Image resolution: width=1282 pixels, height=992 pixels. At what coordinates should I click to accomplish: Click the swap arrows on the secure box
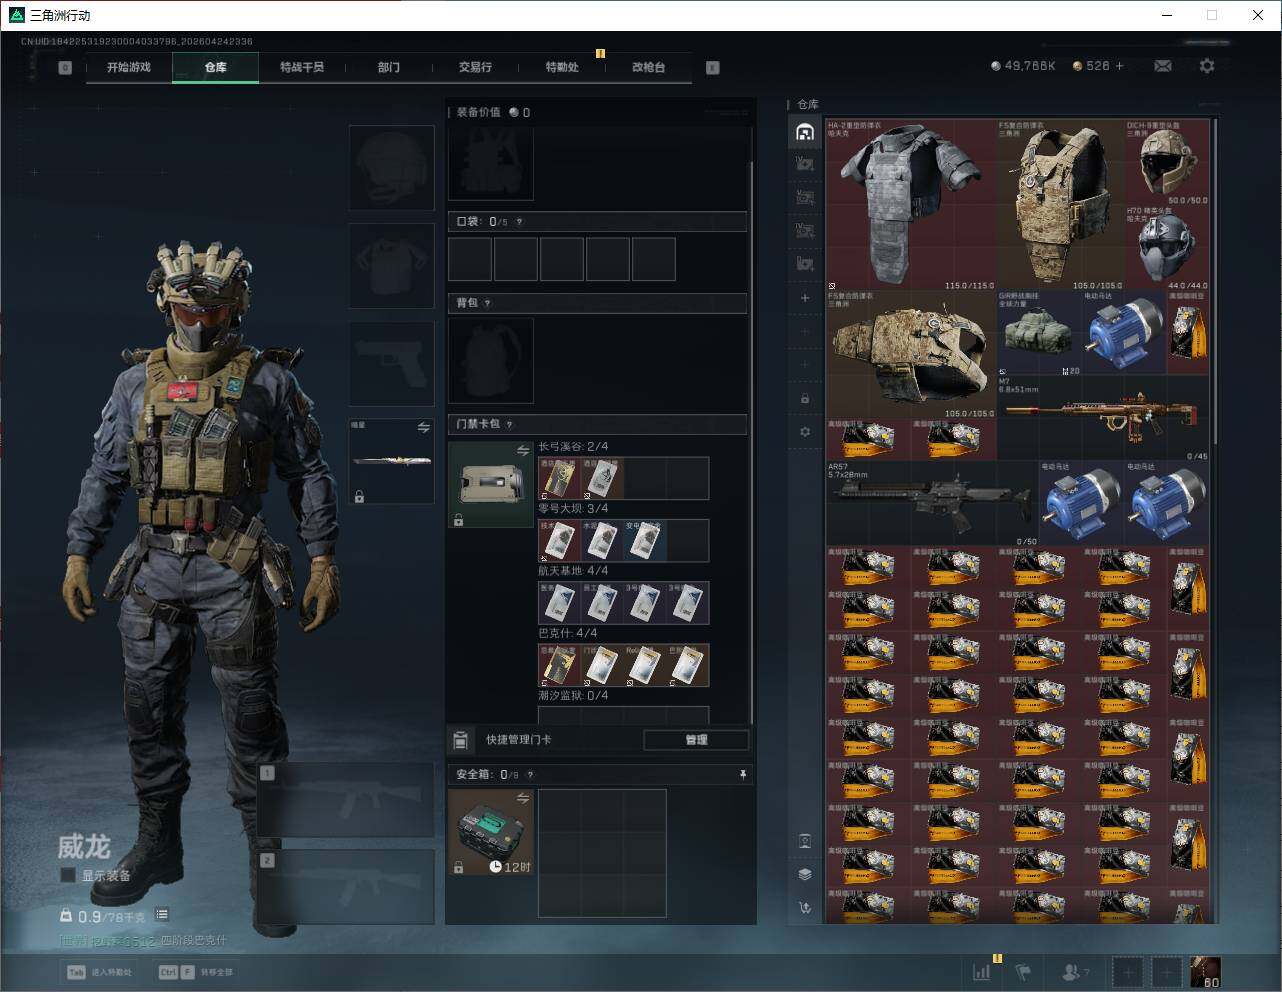[523, 798]
